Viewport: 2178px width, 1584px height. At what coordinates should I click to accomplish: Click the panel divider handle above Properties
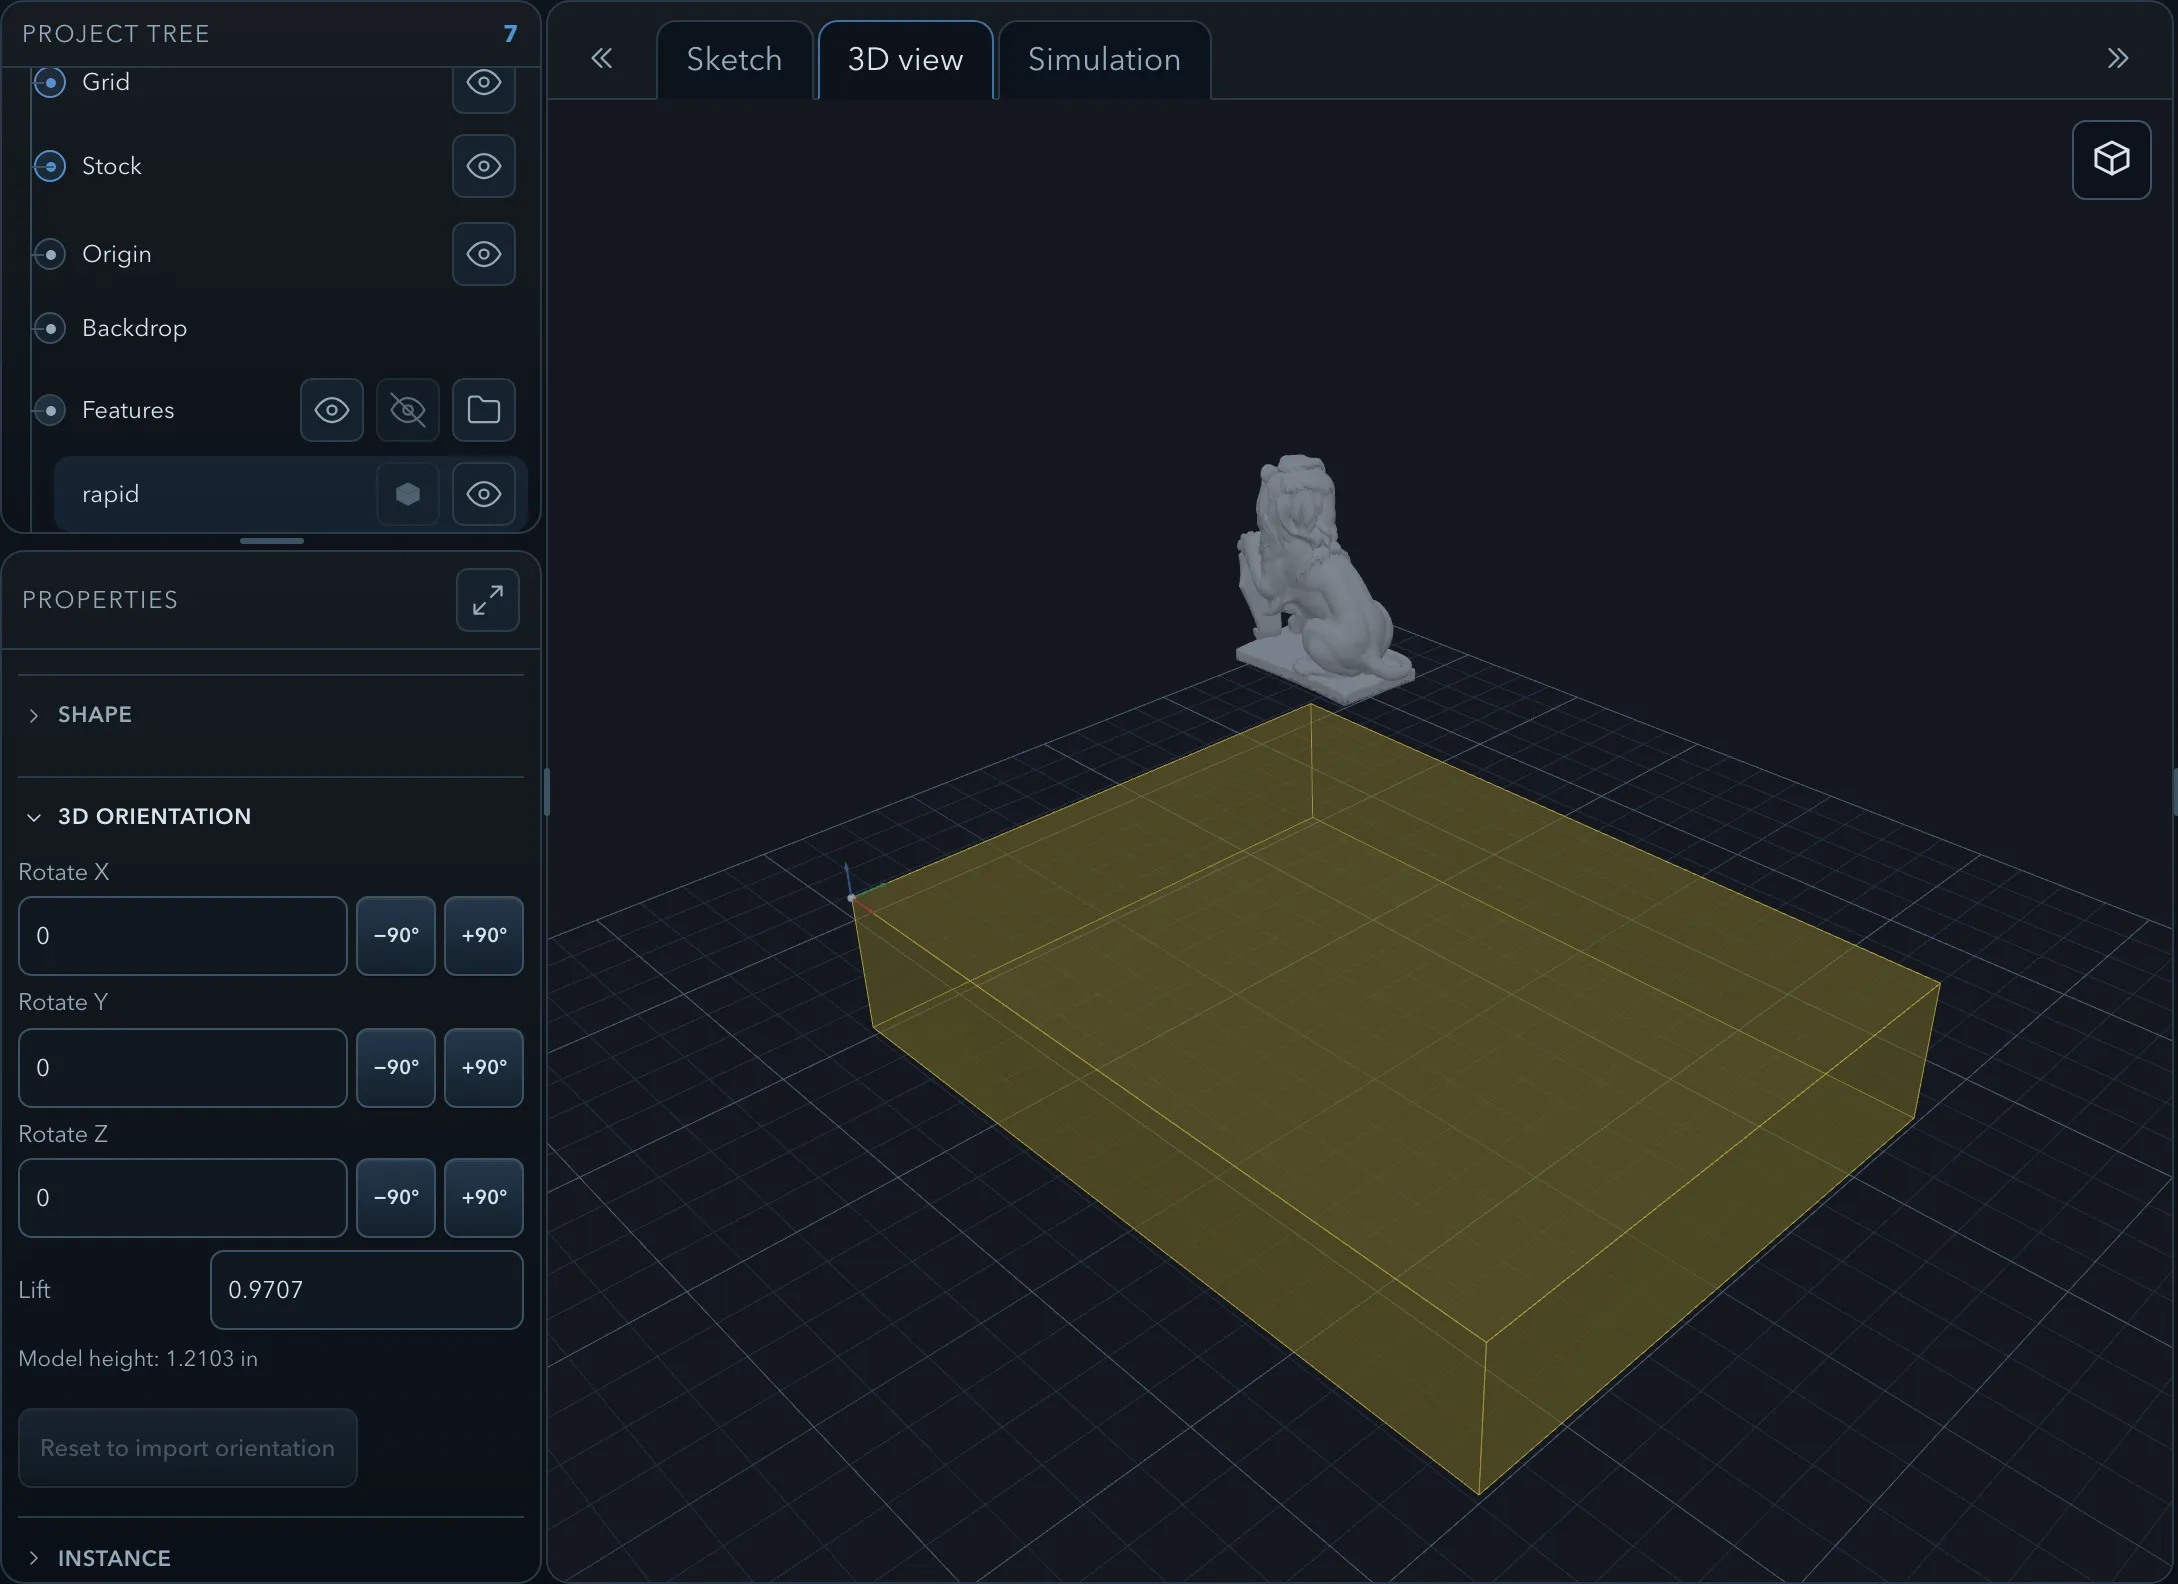click(x=272, y=541)
